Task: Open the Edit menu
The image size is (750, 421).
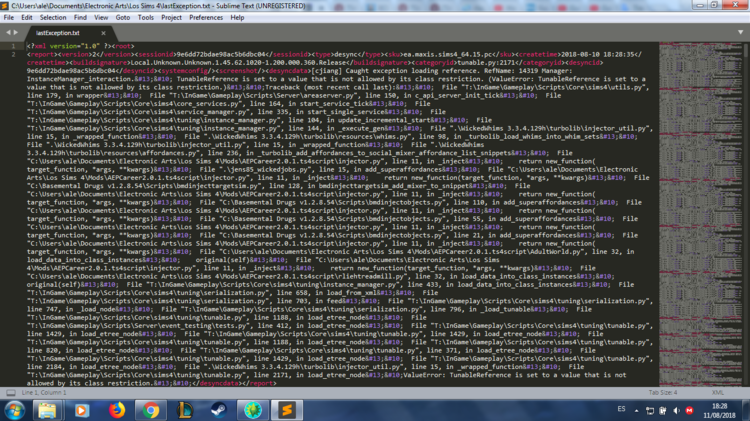Action: (27, 18)
